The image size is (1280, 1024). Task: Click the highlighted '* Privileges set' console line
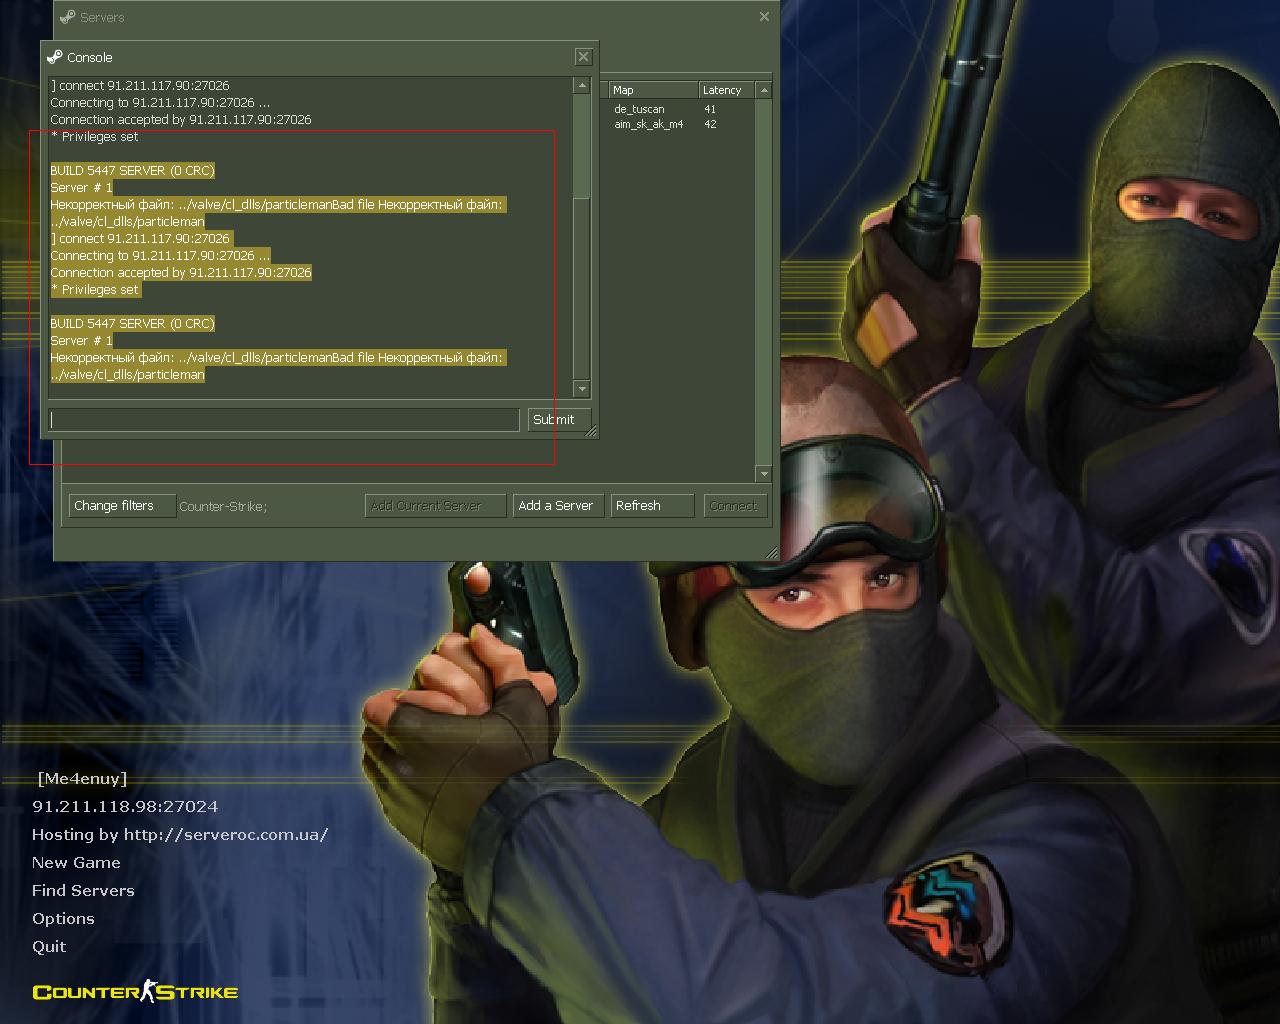[x=96, y=289]
